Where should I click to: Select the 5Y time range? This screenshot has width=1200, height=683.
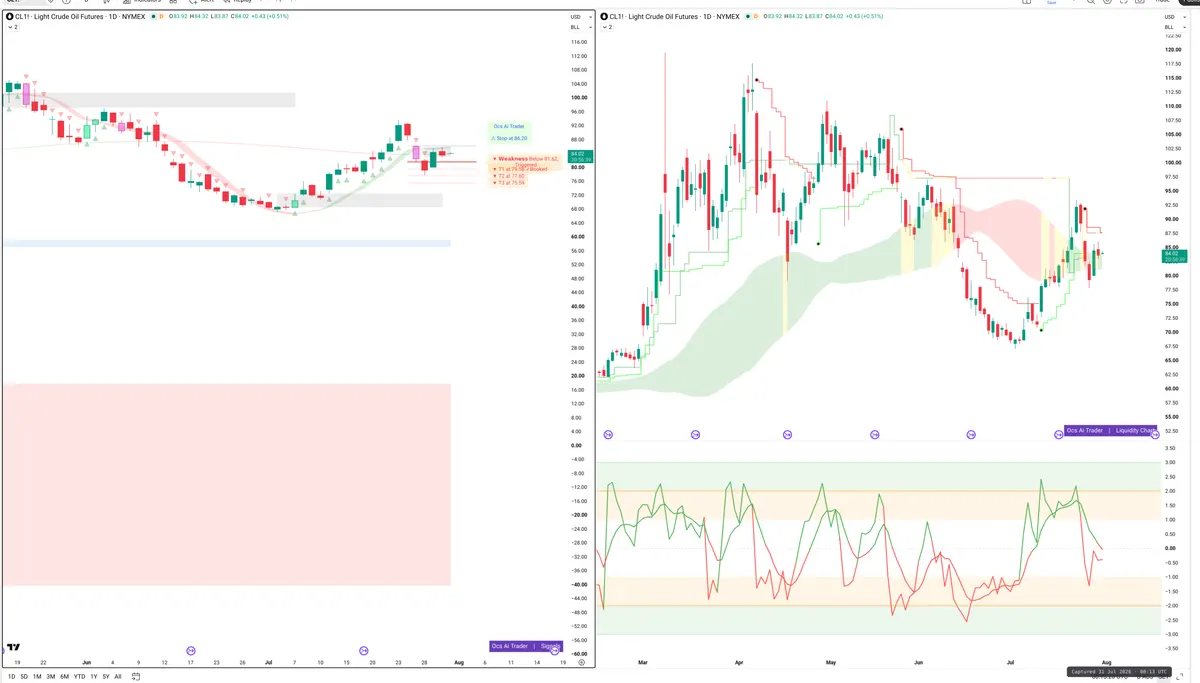(x=106, y=677)
